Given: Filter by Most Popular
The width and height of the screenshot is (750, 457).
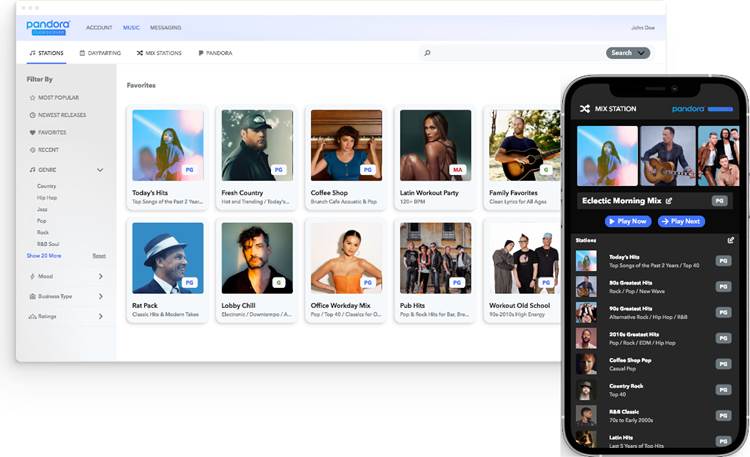Looking at the screenshot, I should click(x=54, y=98).
